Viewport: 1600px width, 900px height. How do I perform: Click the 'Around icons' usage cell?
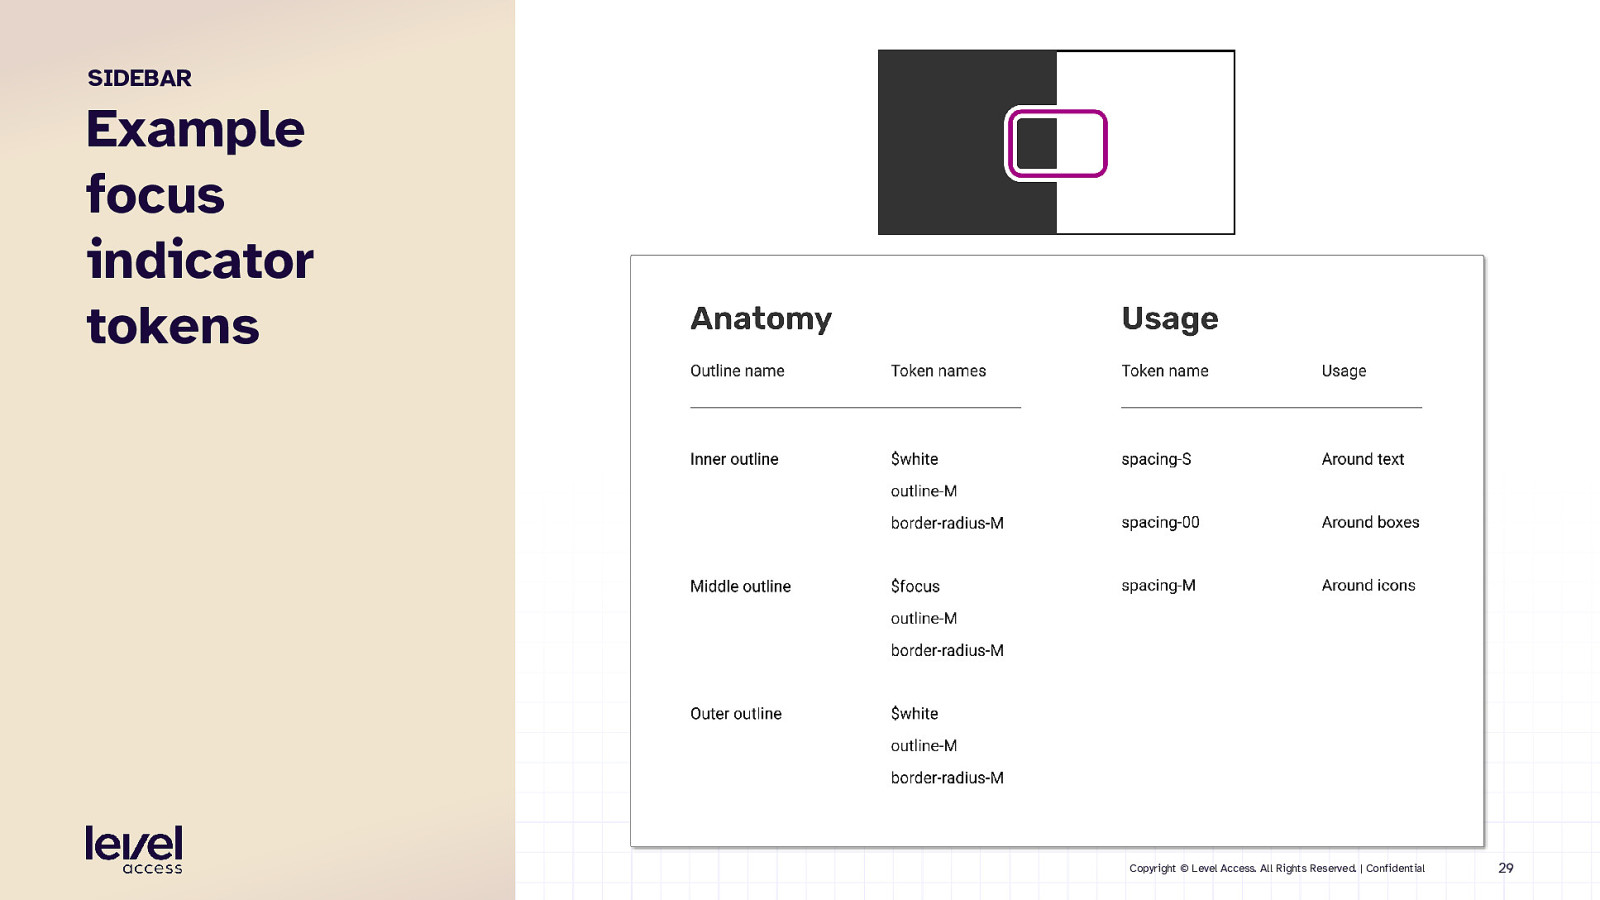tap(1368, 585)
